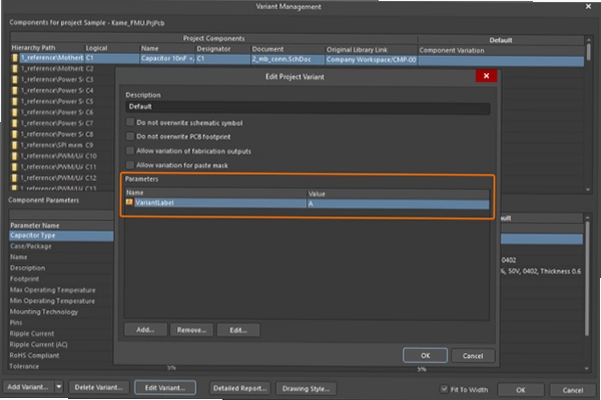Click the folder icon for row C4

(15, 90)
